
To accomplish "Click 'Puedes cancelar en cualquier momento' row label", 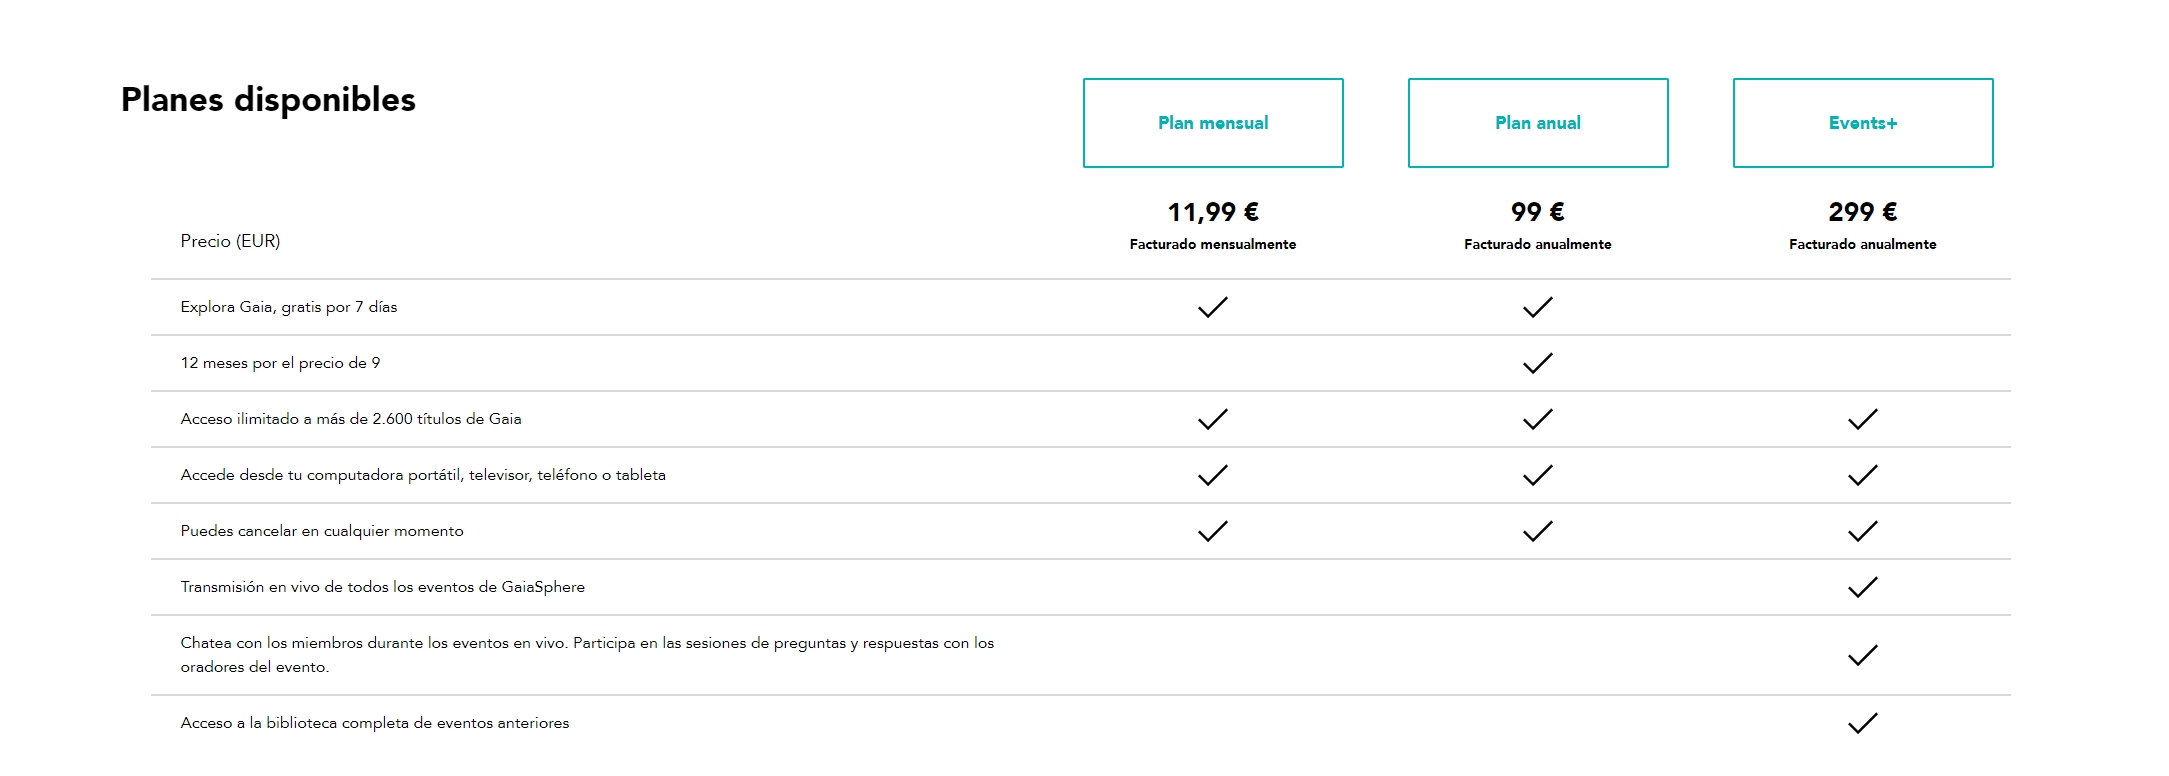I will [x=322, y=531].
